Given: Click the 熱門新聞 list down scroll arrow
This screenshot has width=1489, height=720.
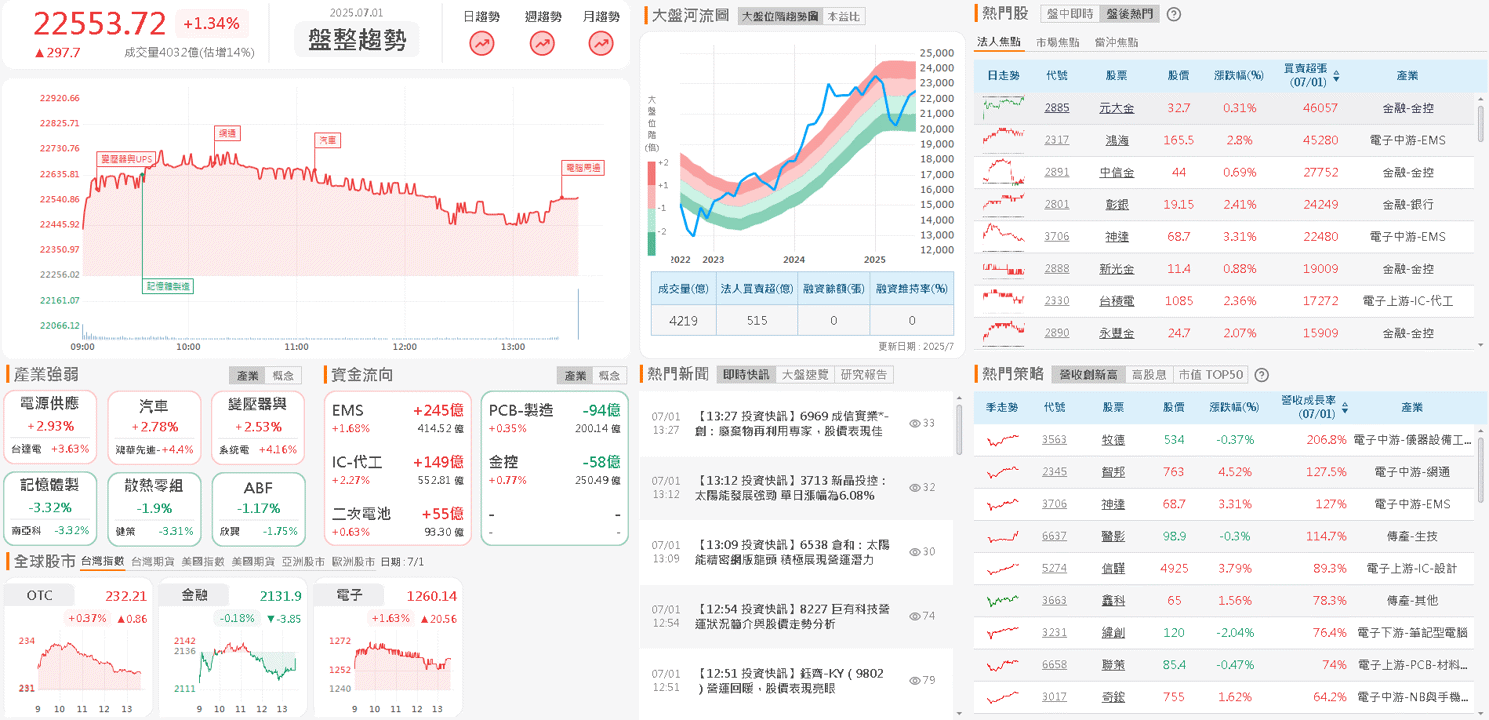Looking at the screenshot, I should tap(960, 713).
